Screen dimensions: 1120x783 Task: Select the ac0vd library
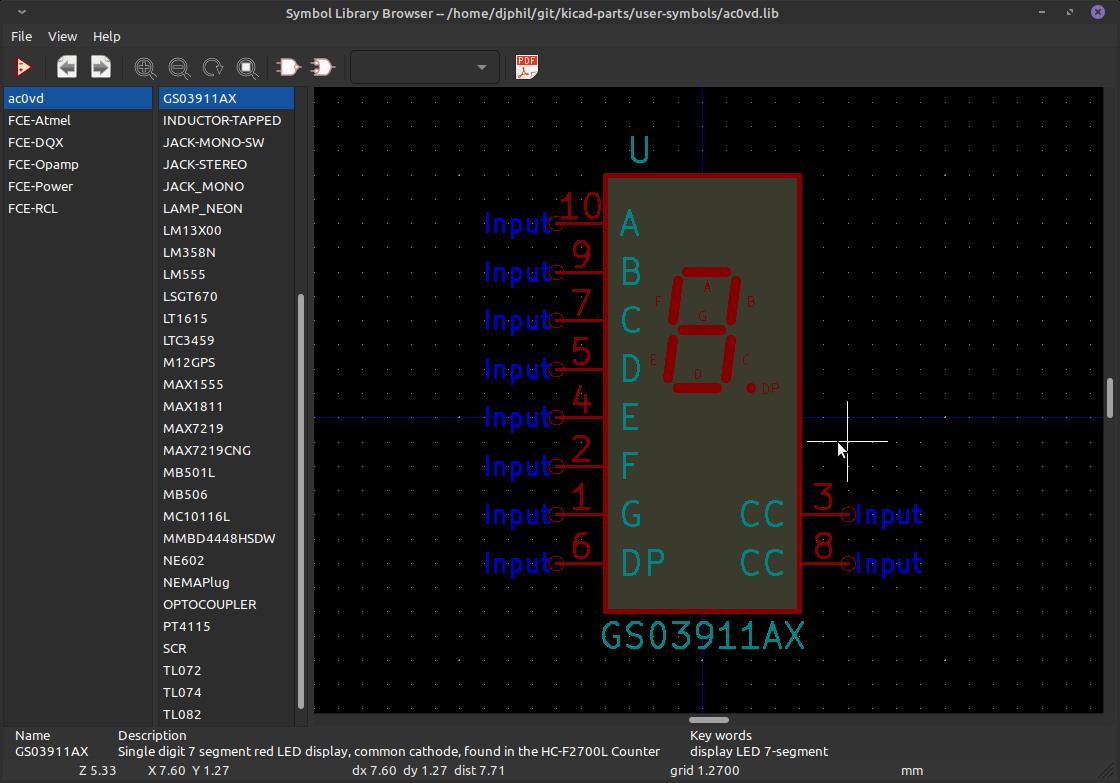[78, 99]
